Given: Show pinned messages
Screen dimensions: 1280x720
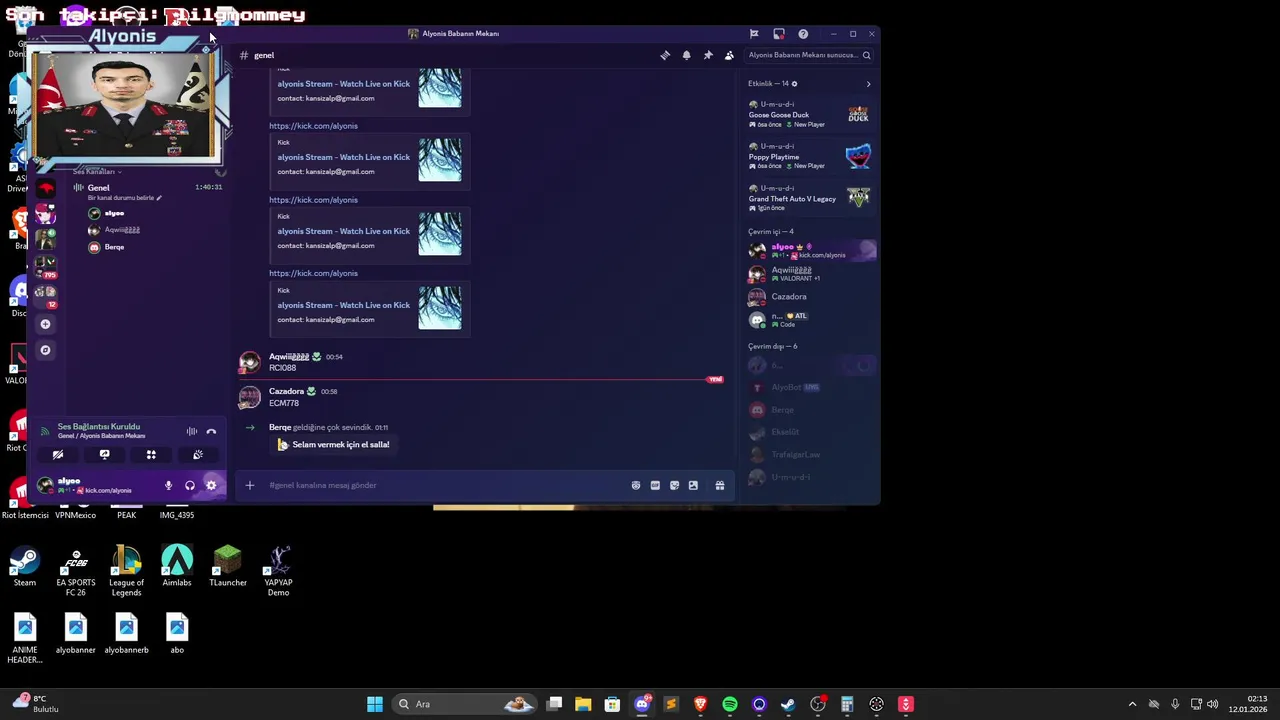Looking at the screenshot, I should click(708, 55).
